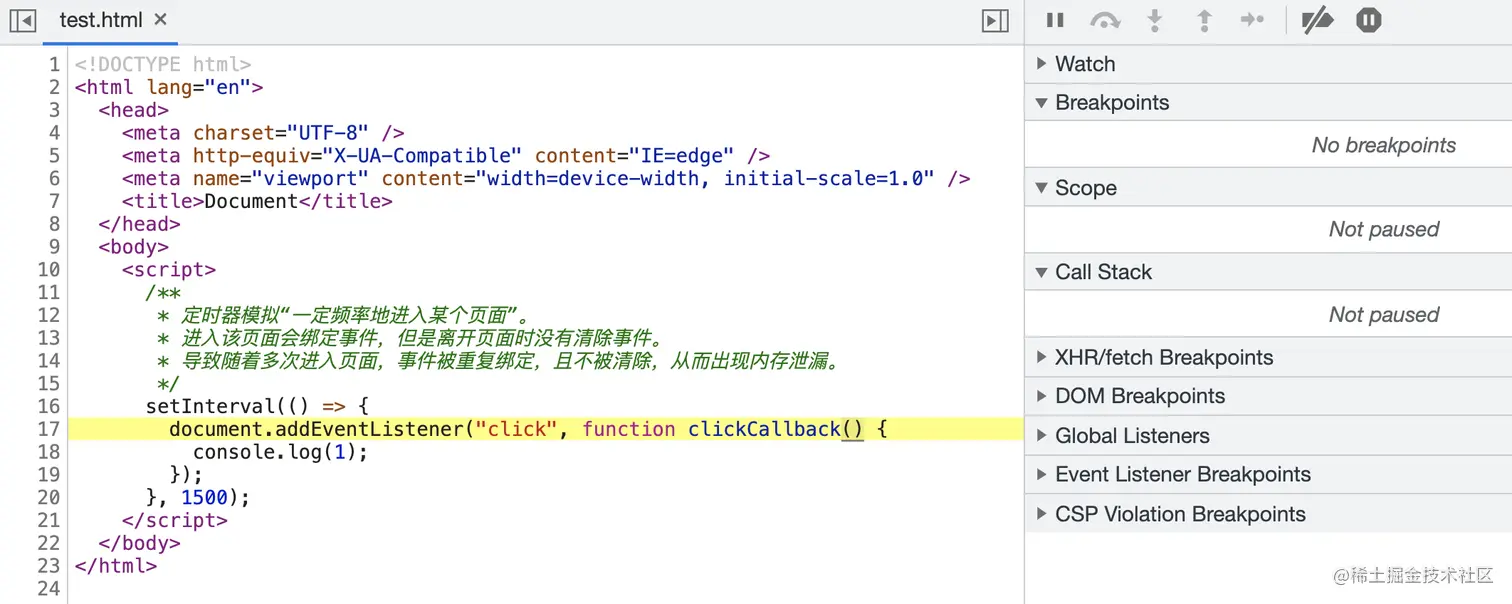Step over next function call

pyautogui.click(x=1105, y=20)
